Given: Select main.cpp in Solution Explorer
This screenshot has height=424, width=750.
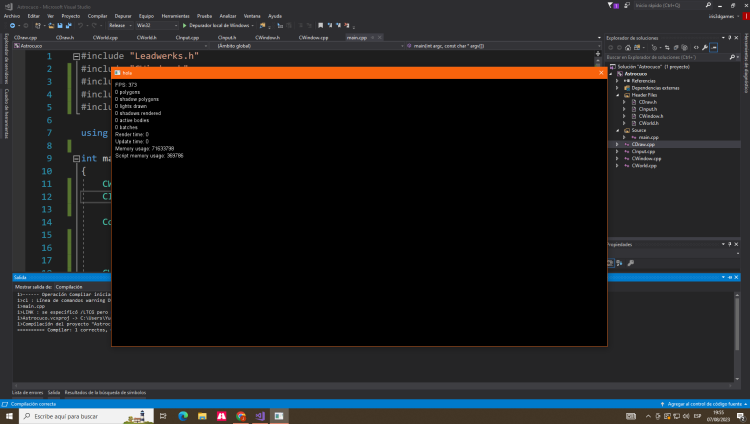Looking at the screenshot, I should 649,137.
